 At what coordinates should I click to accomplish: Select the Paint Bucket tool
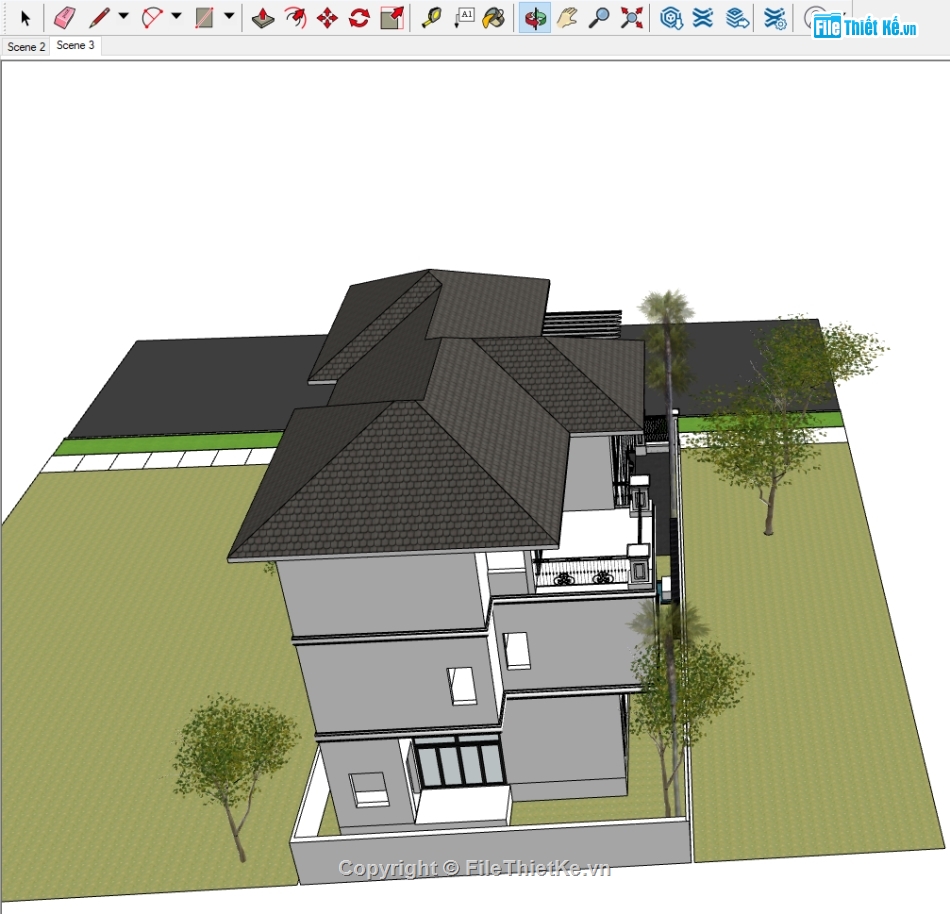pos(494,18)
